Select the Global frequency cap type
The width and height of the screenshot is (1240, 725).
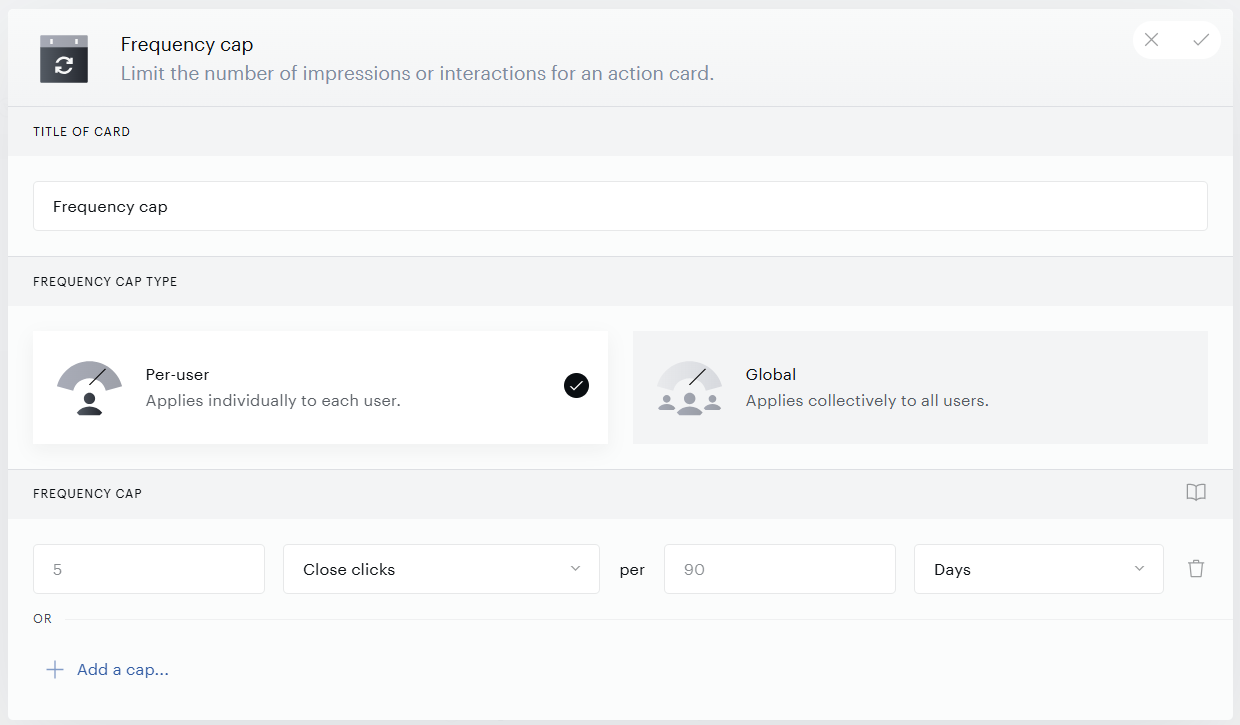point(920,387)
